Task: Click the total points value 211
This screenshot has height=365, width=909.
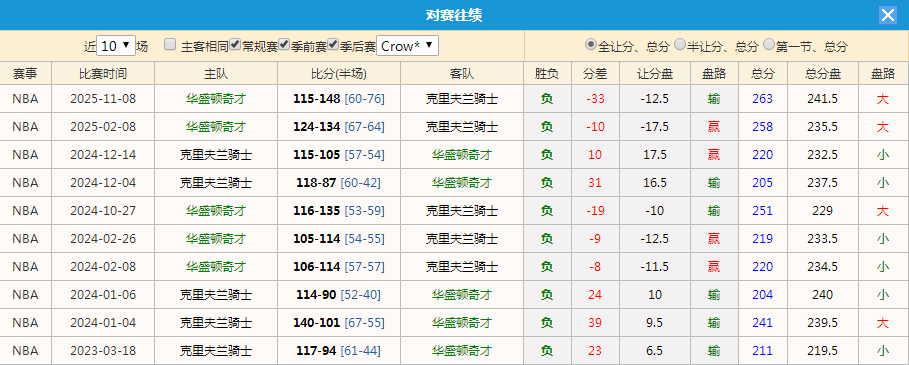Action: coord(762,351)
